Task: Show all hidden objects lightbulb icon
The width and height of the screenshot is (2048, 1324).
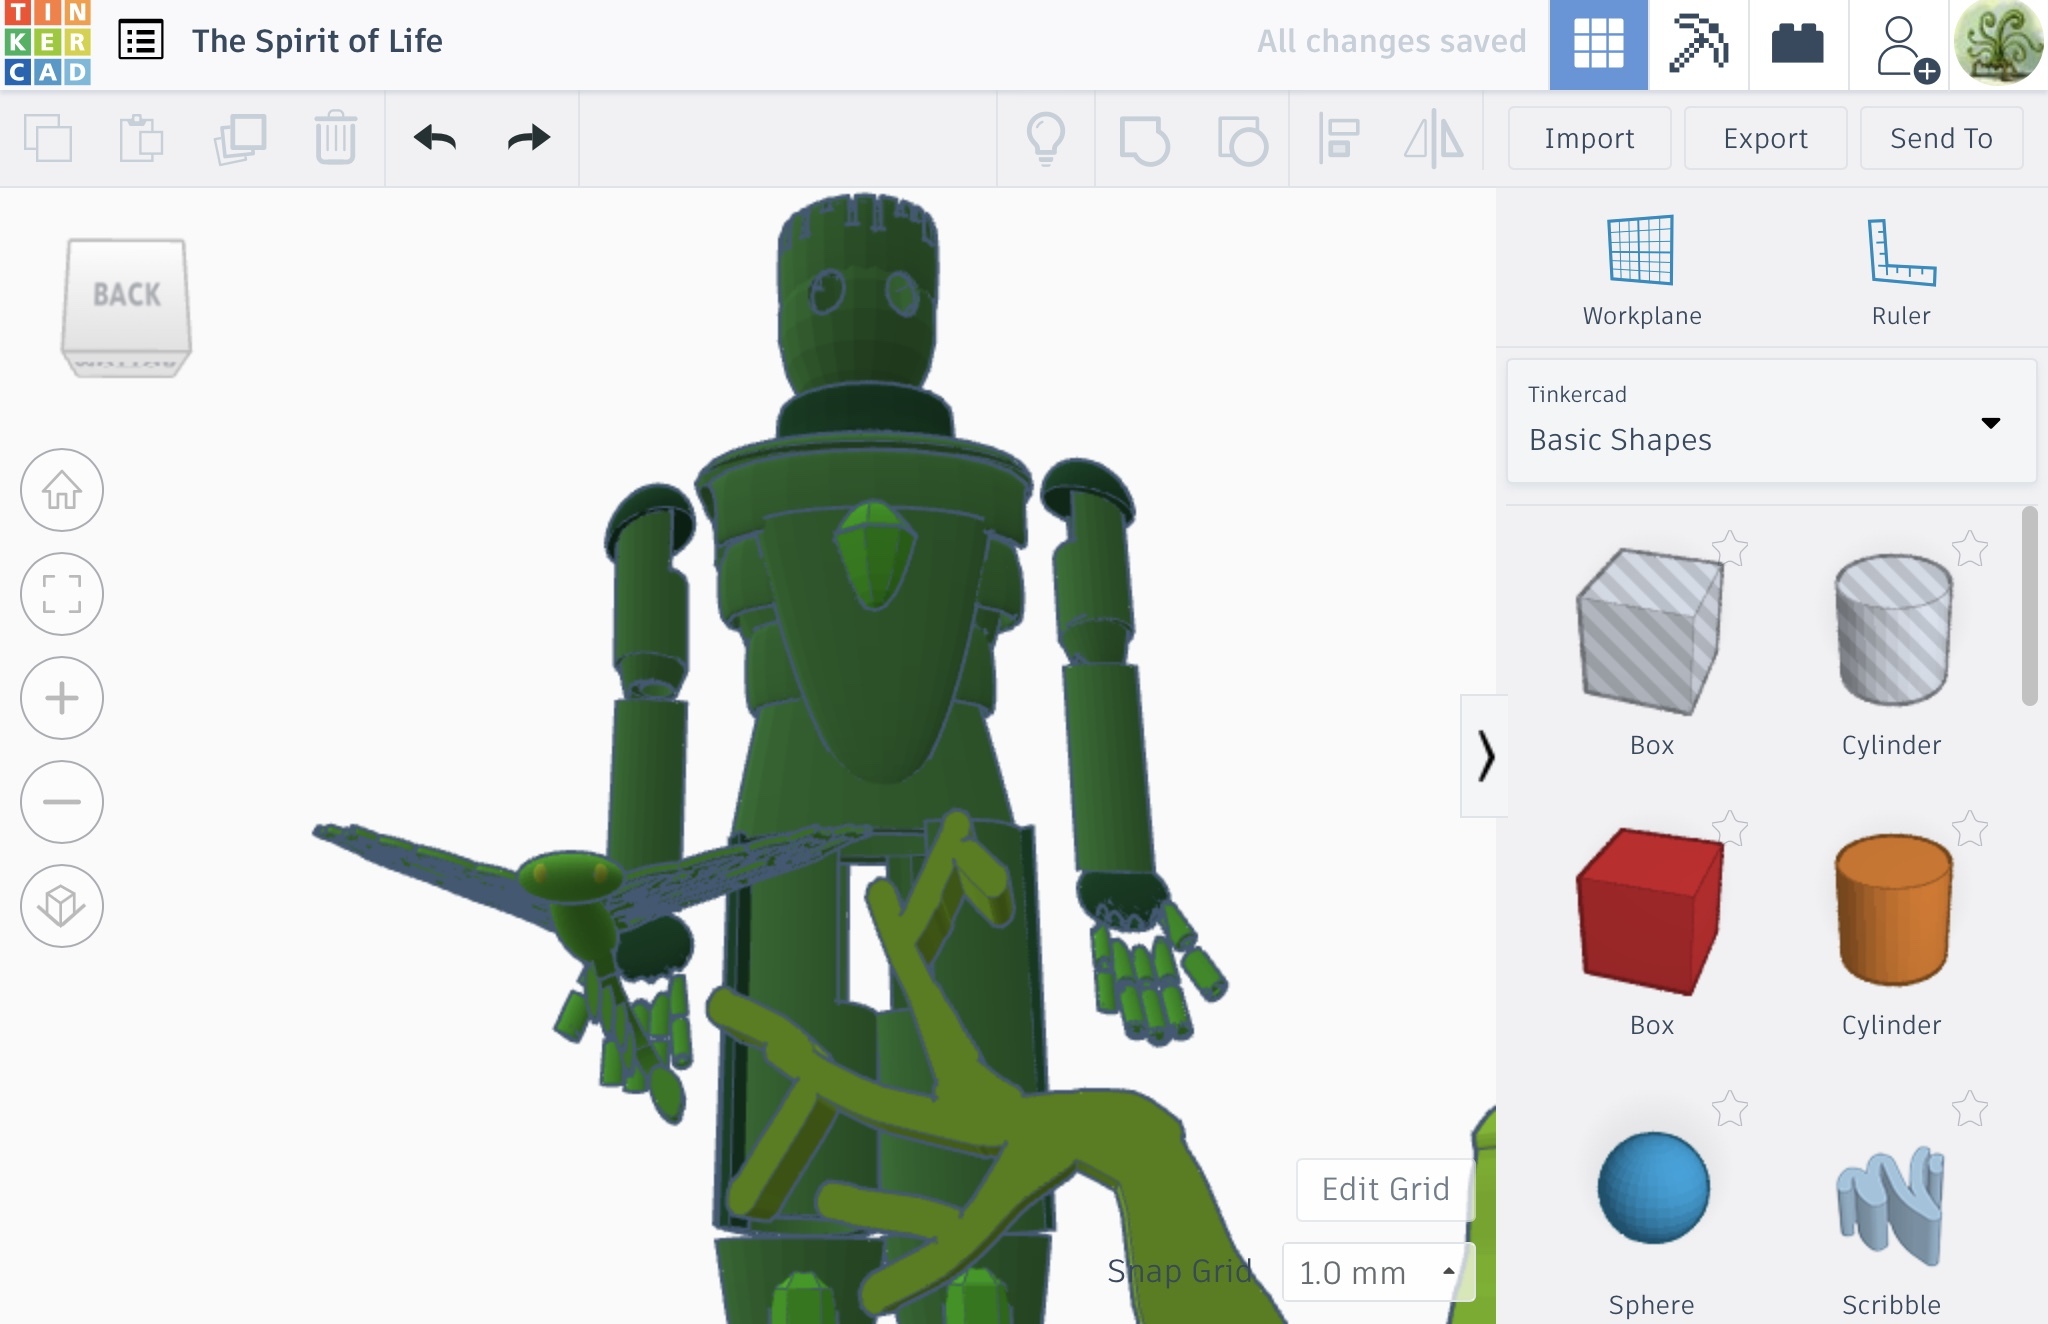Action: click(1046, 138)
